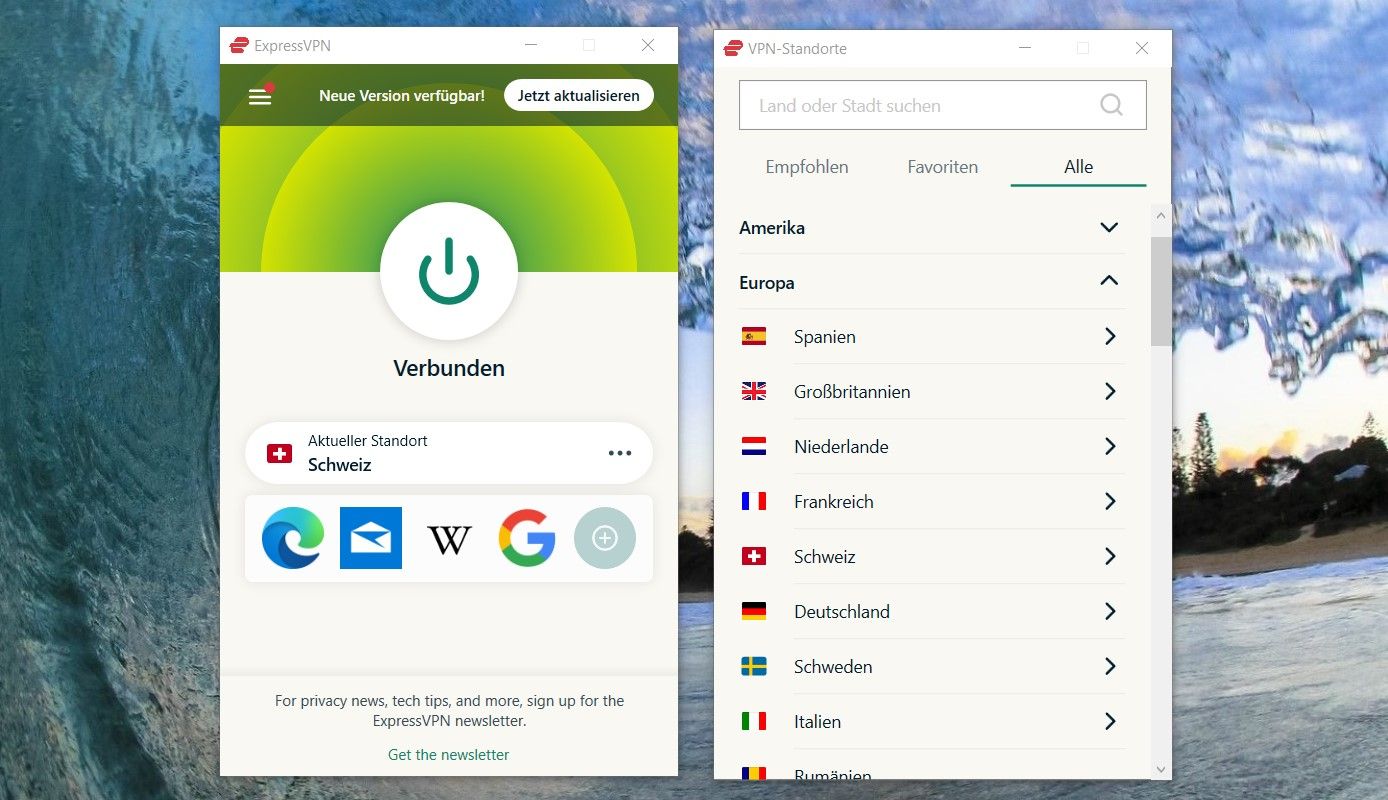The height and width of the screenshot is (800, 1388).
Task: Switch to the Alle tab
Action: (1078, 167)
